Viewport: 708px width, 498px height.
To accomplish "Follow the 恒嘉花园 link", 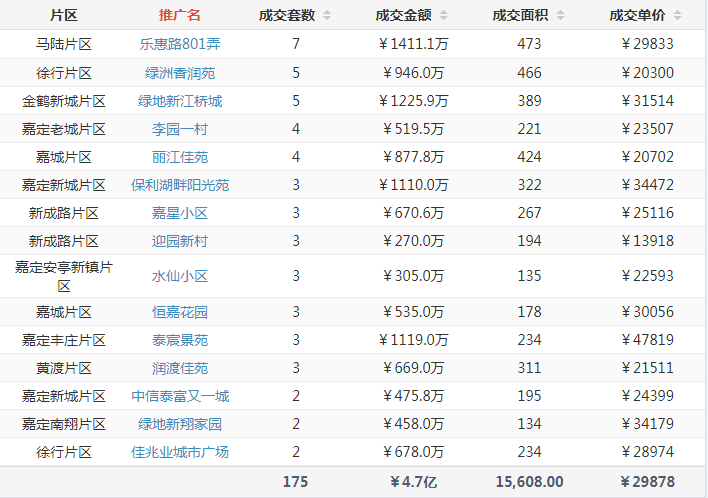I will [x=180, y=312].
